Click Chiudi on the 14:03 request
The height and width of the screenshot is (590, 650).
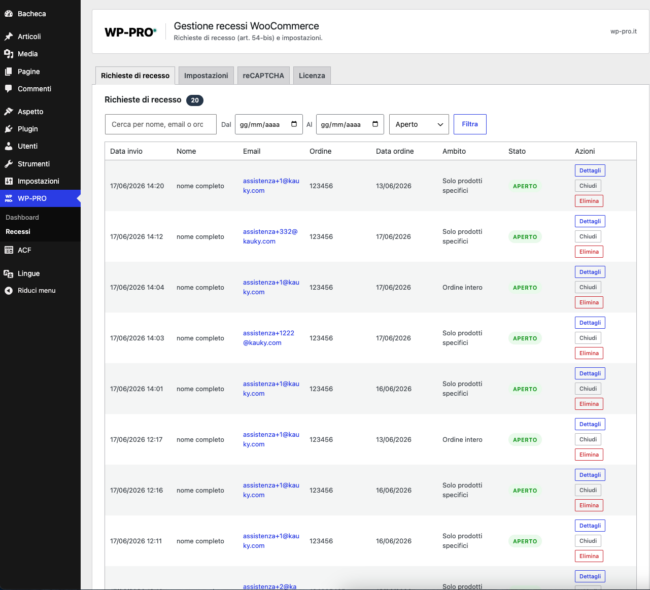(588, 338)
